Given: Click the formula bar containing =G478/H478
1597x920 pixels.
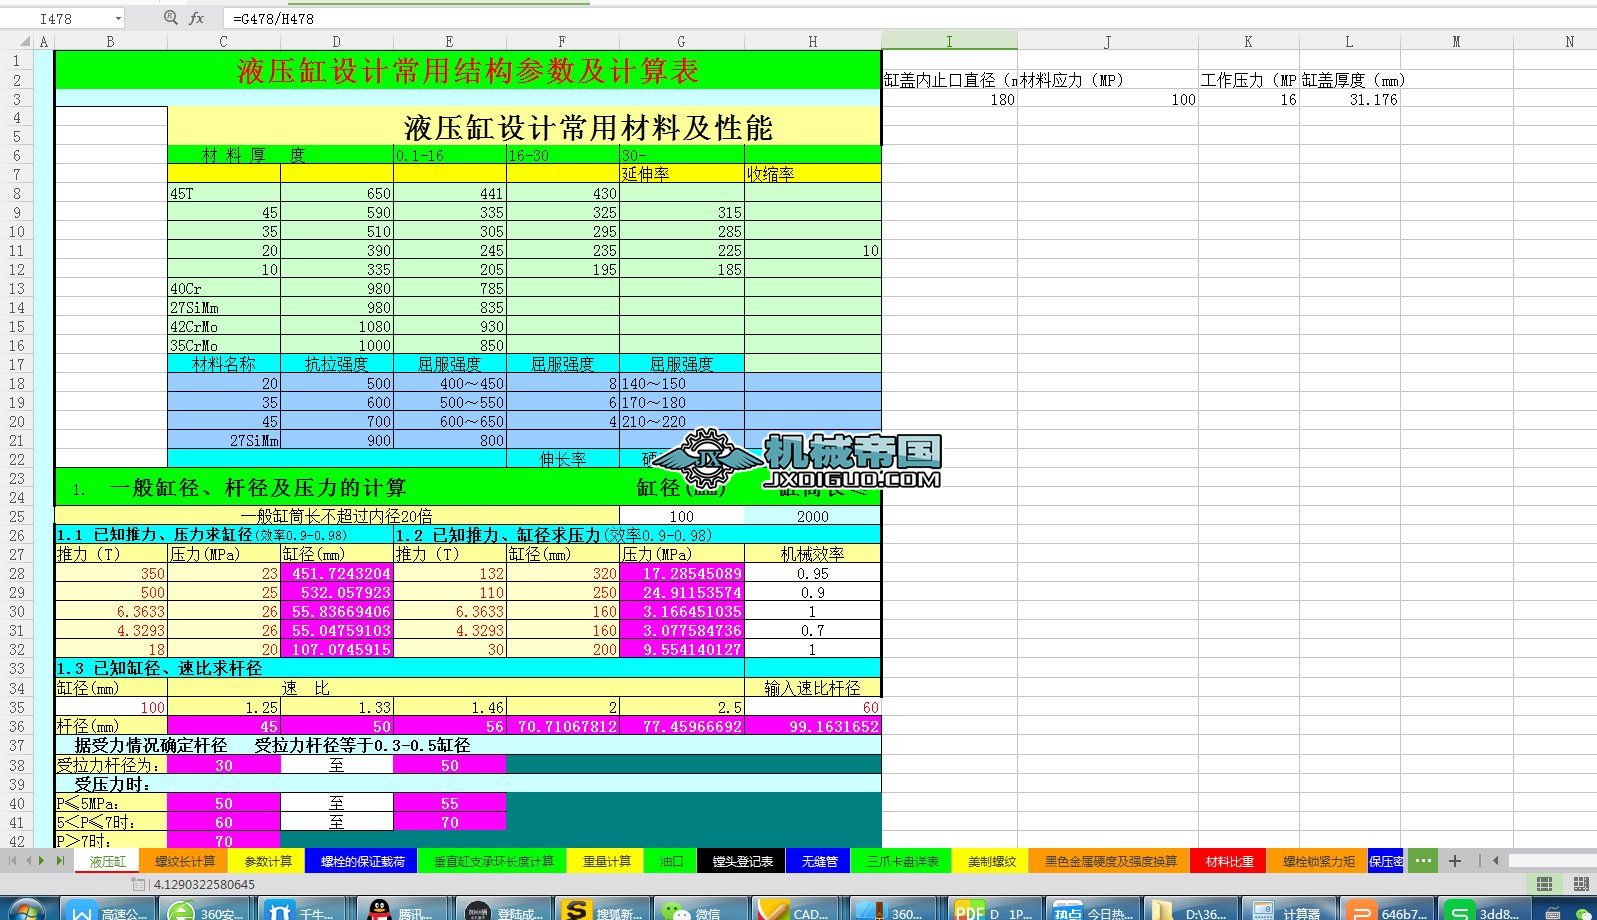Looking at the screenshot, I should [x=910, y=18].
